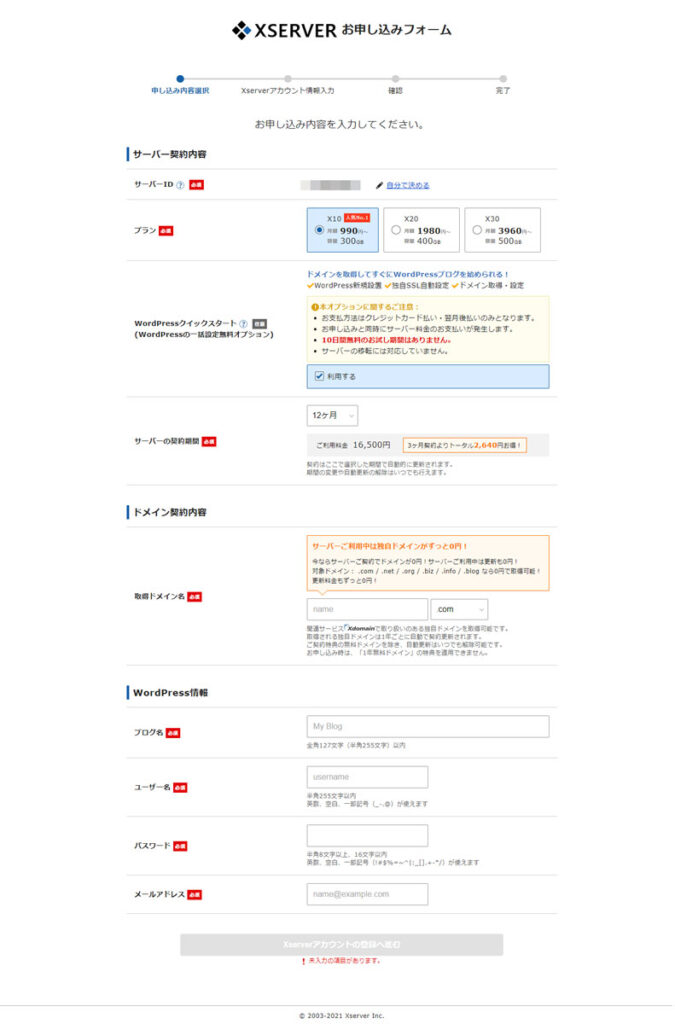The image size is (675, 1024).
Task: Open the help icon next to サーバーID
Action: tap(180, 185)
